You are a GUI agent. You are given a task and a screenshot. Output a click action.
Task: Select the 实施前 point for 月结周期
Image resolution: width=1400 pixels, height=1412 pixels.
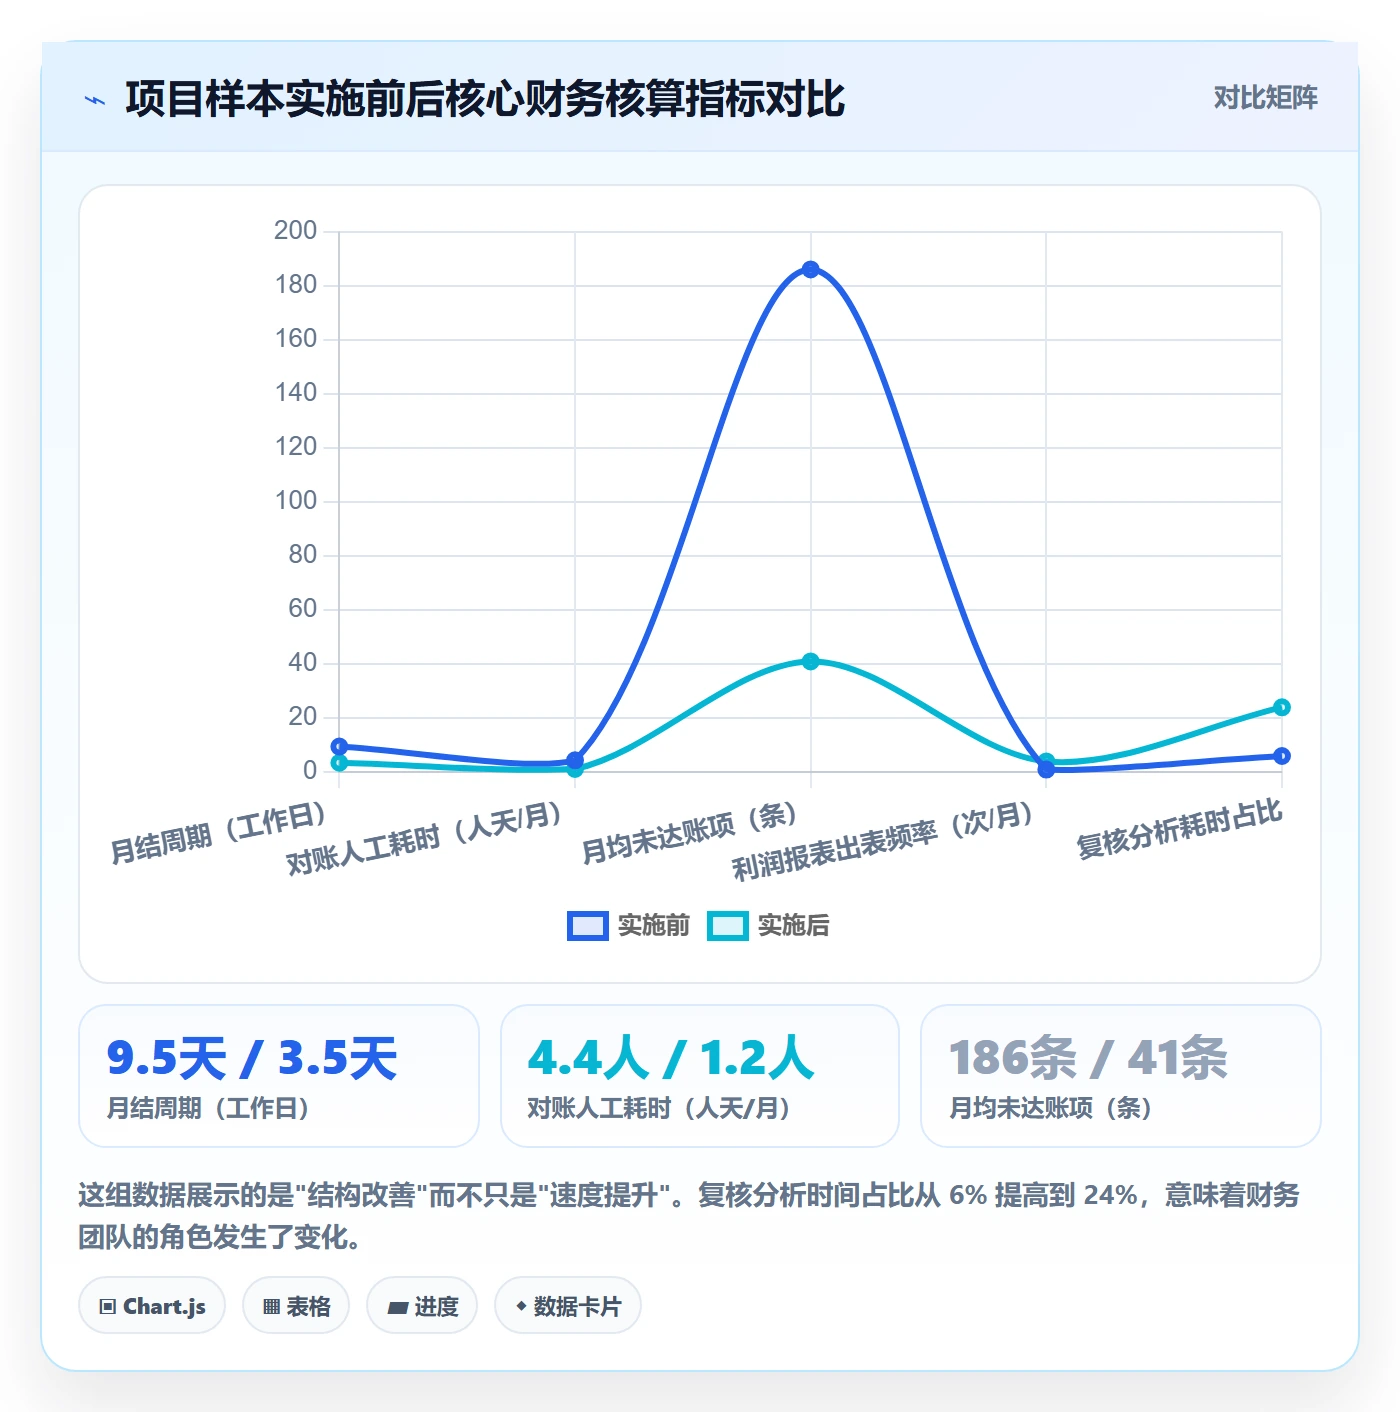(x=339, y=746)
